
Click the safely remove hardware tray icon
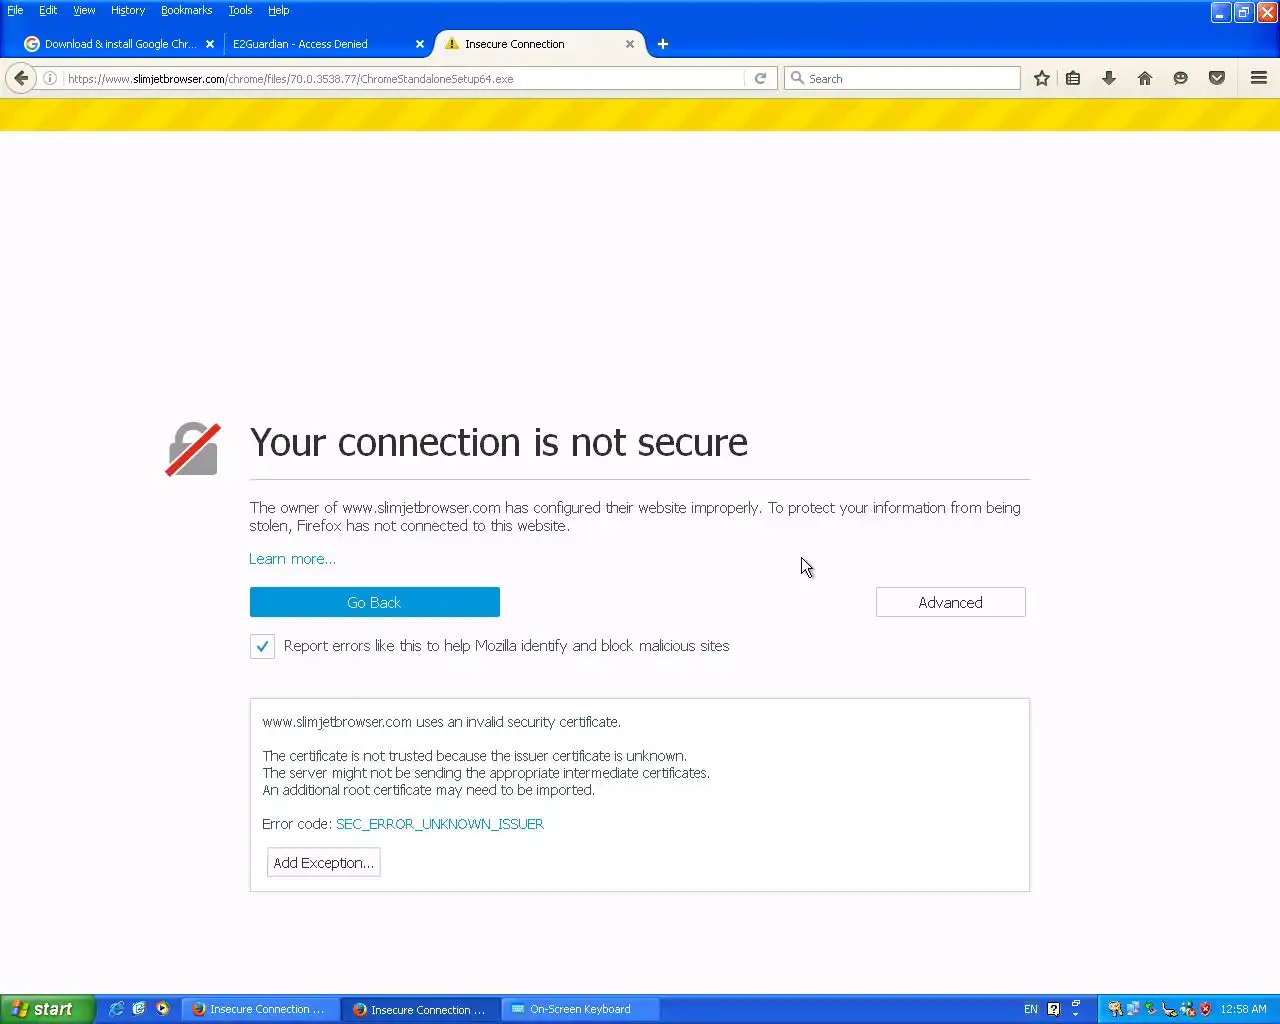click(1151, 1009)
